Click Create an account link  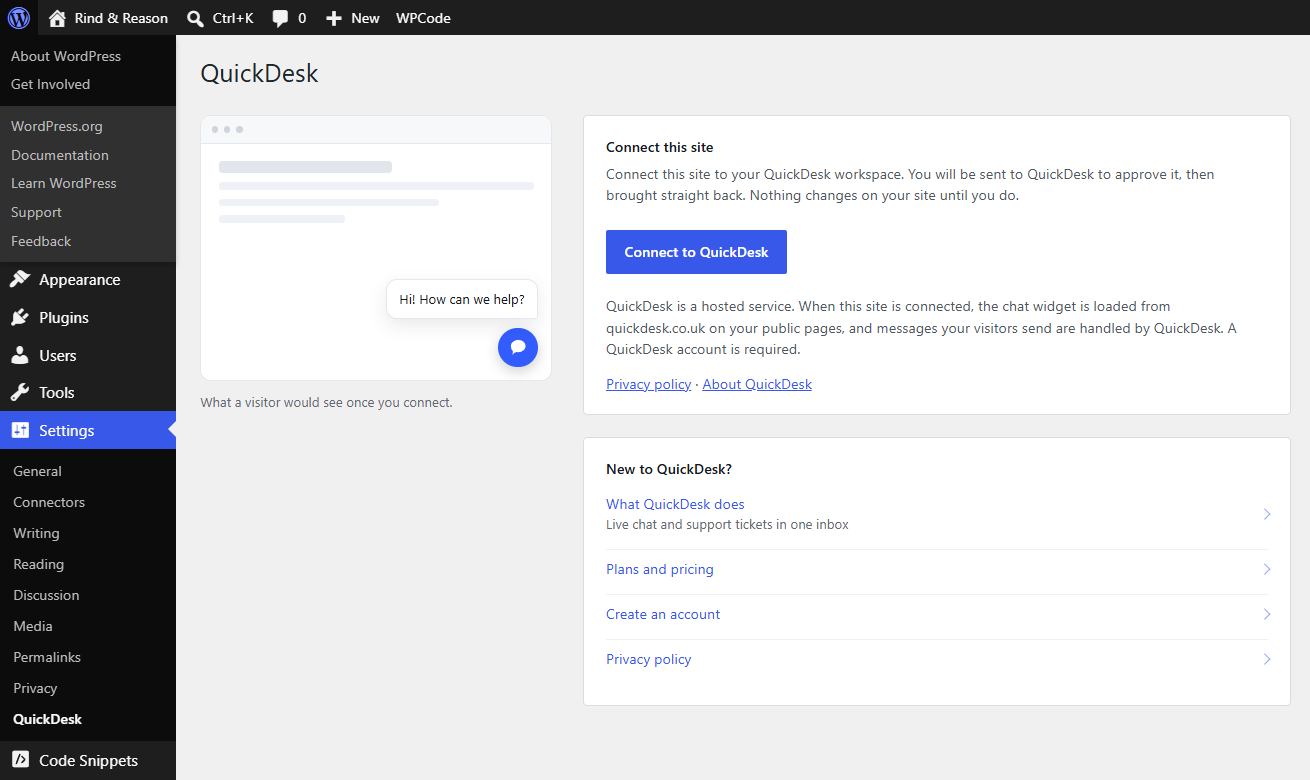tap(663, 614)
